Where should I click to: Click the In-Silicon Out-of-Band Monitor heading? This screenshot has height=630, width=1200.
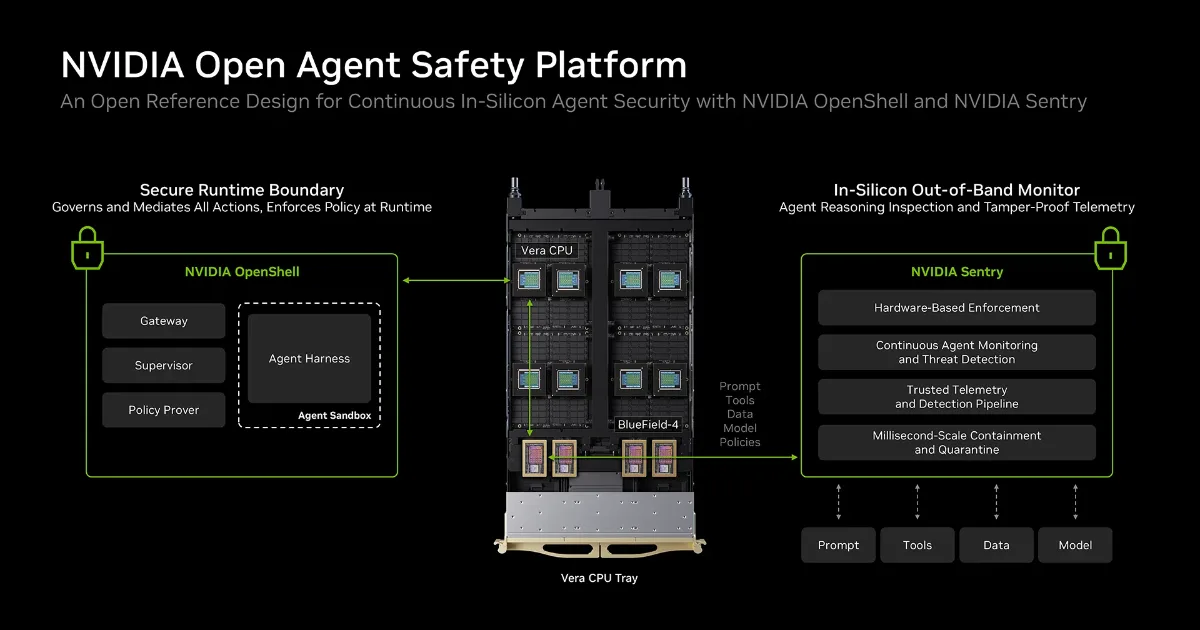coord(957,190)
